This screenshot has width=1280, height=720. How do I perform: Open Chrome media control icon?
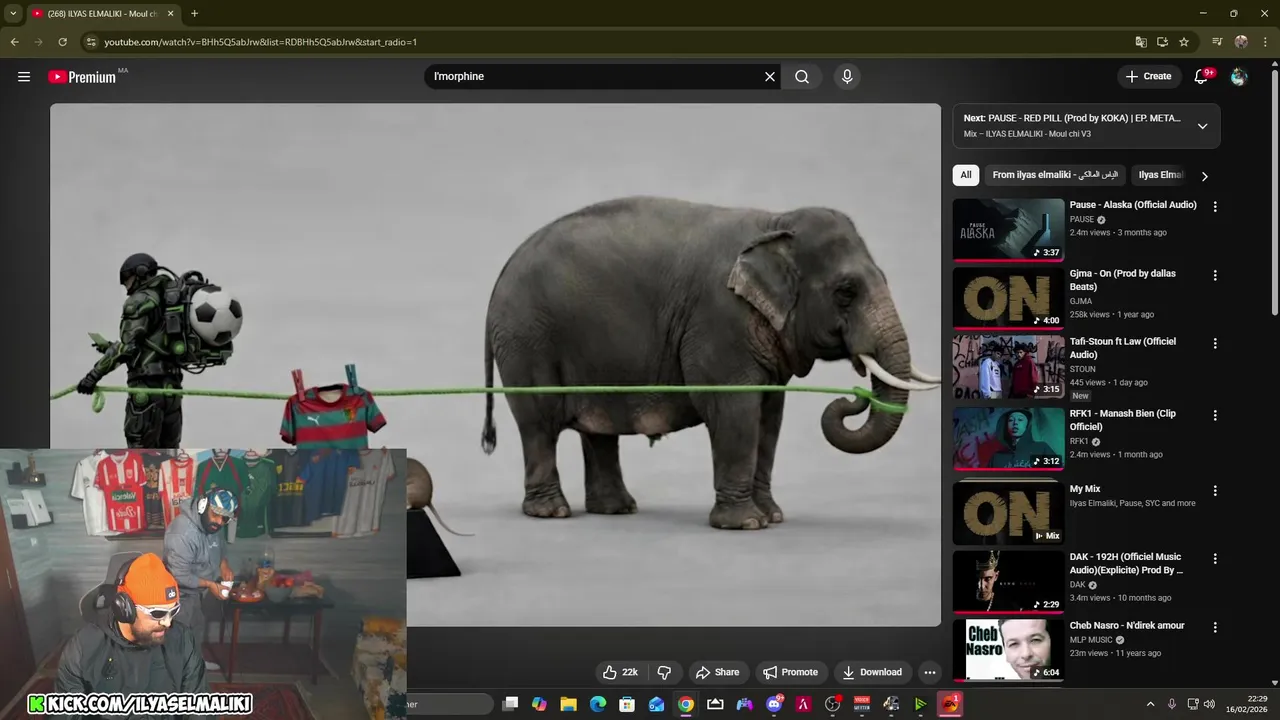[x=1217, y=42]
